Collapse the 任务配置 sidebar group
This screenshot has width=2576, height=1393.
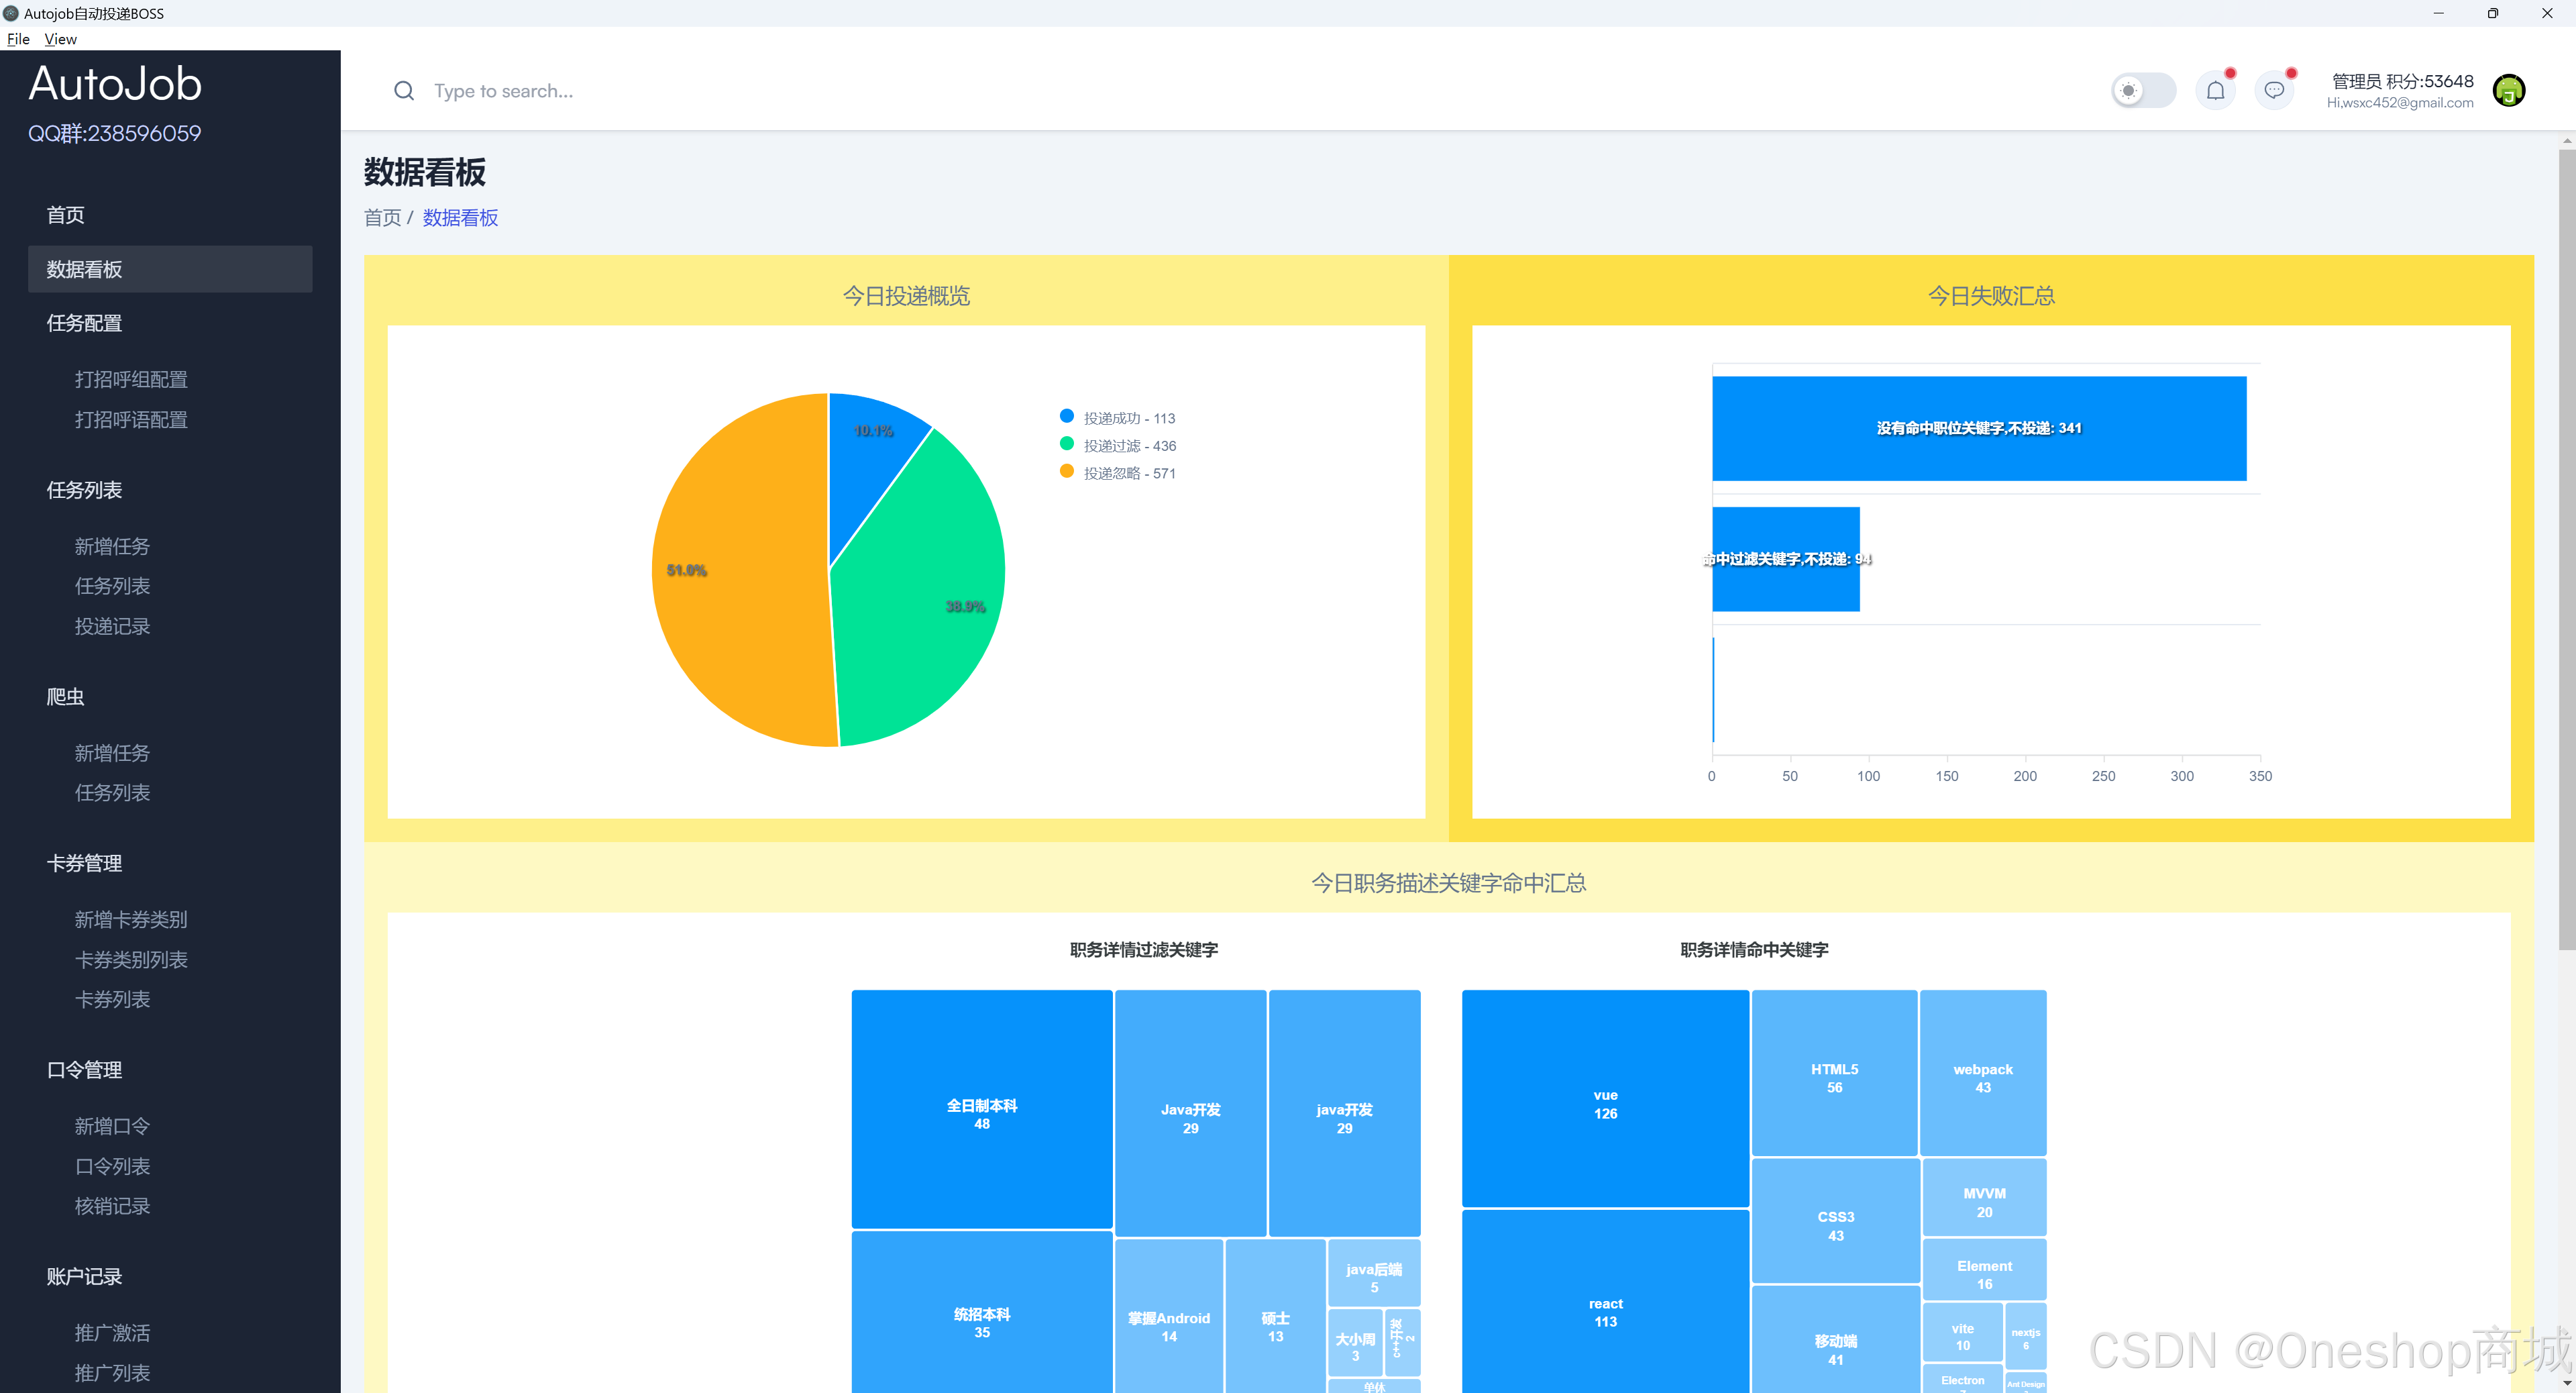84,323
